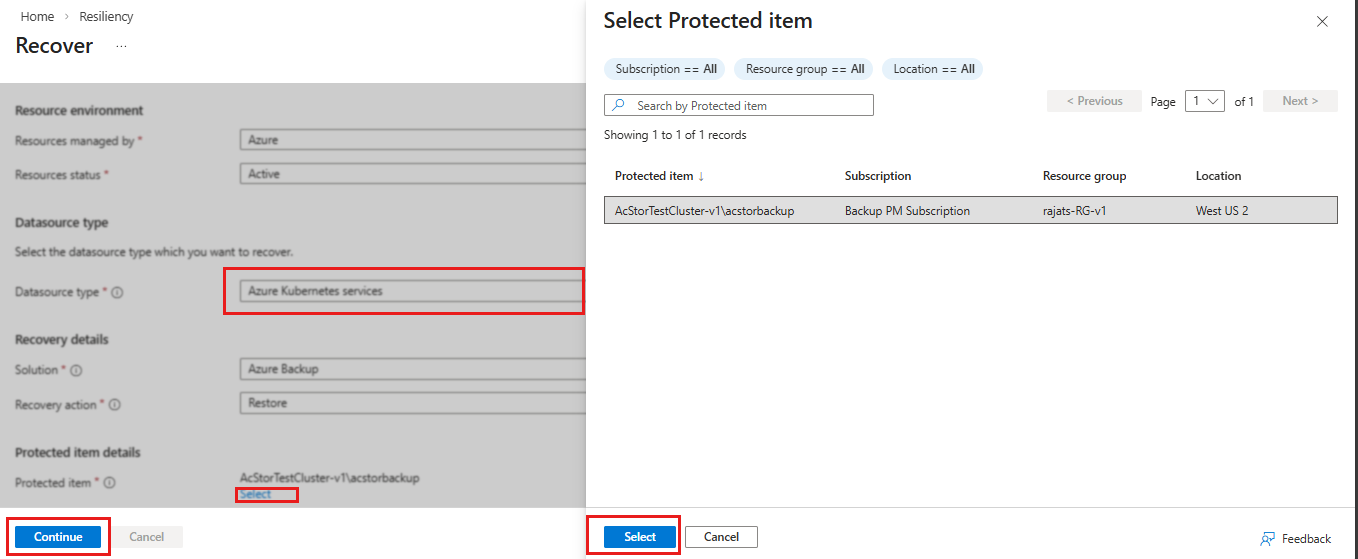
Task: Open the Datasource type dropdown
Action: (x=412, y=291)
